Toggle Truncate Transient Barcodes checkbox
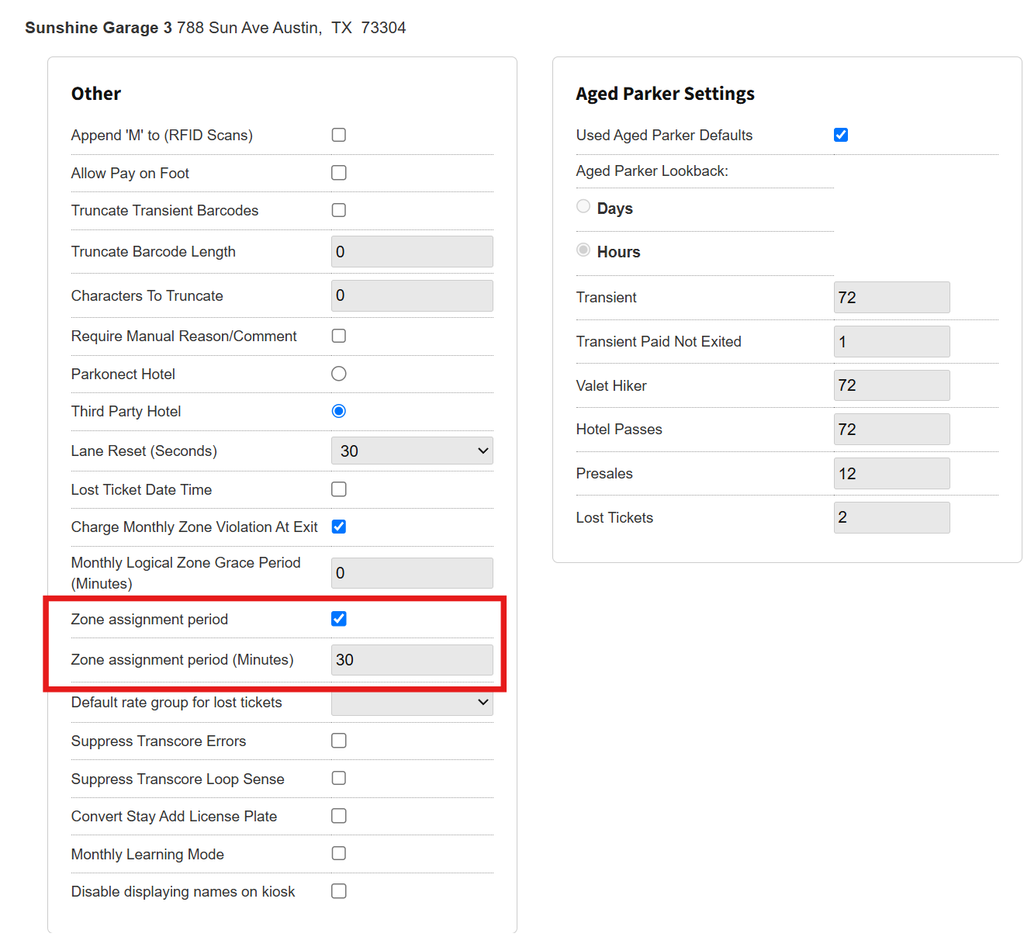The image size is (1024, 936). click(338, 210)
